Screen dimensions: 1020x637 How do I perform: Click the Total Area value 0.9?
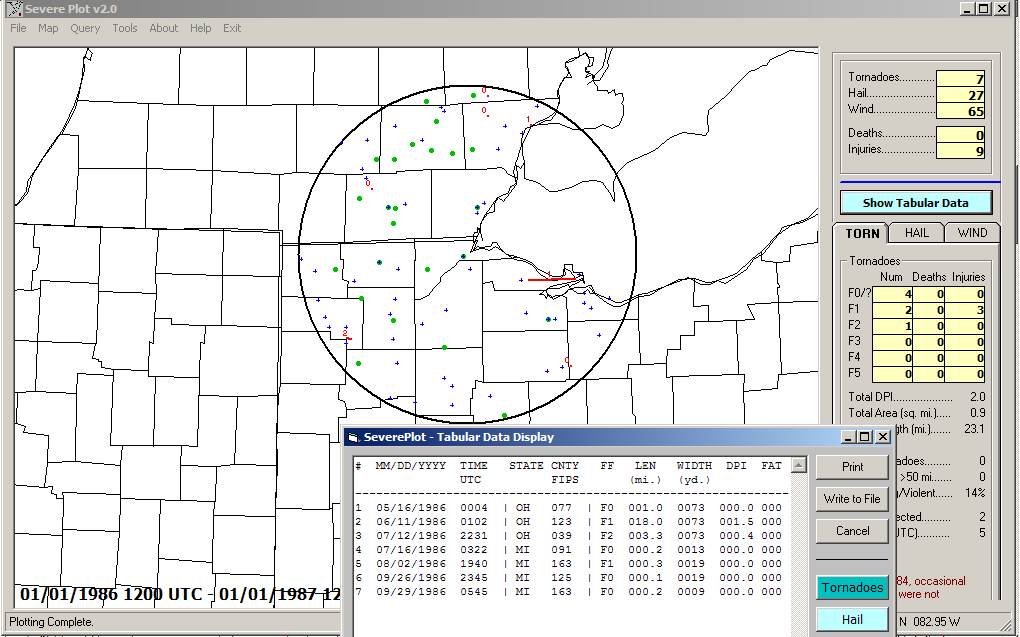(978, 413)
